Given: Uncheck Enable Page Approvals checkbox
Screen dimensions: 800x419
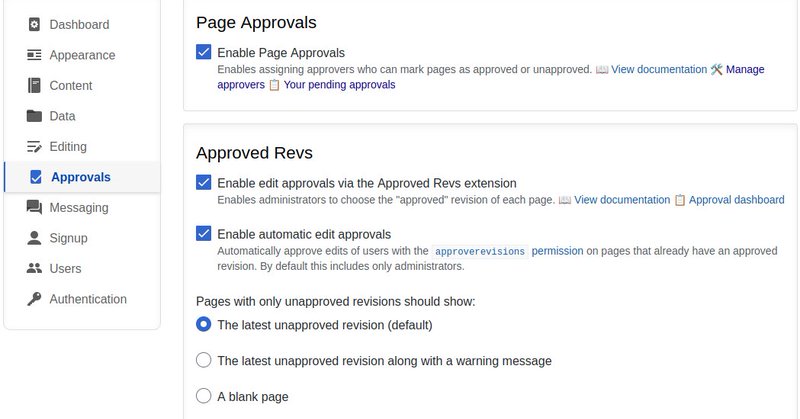Looking at the screenshot, I should coord(204,52).
